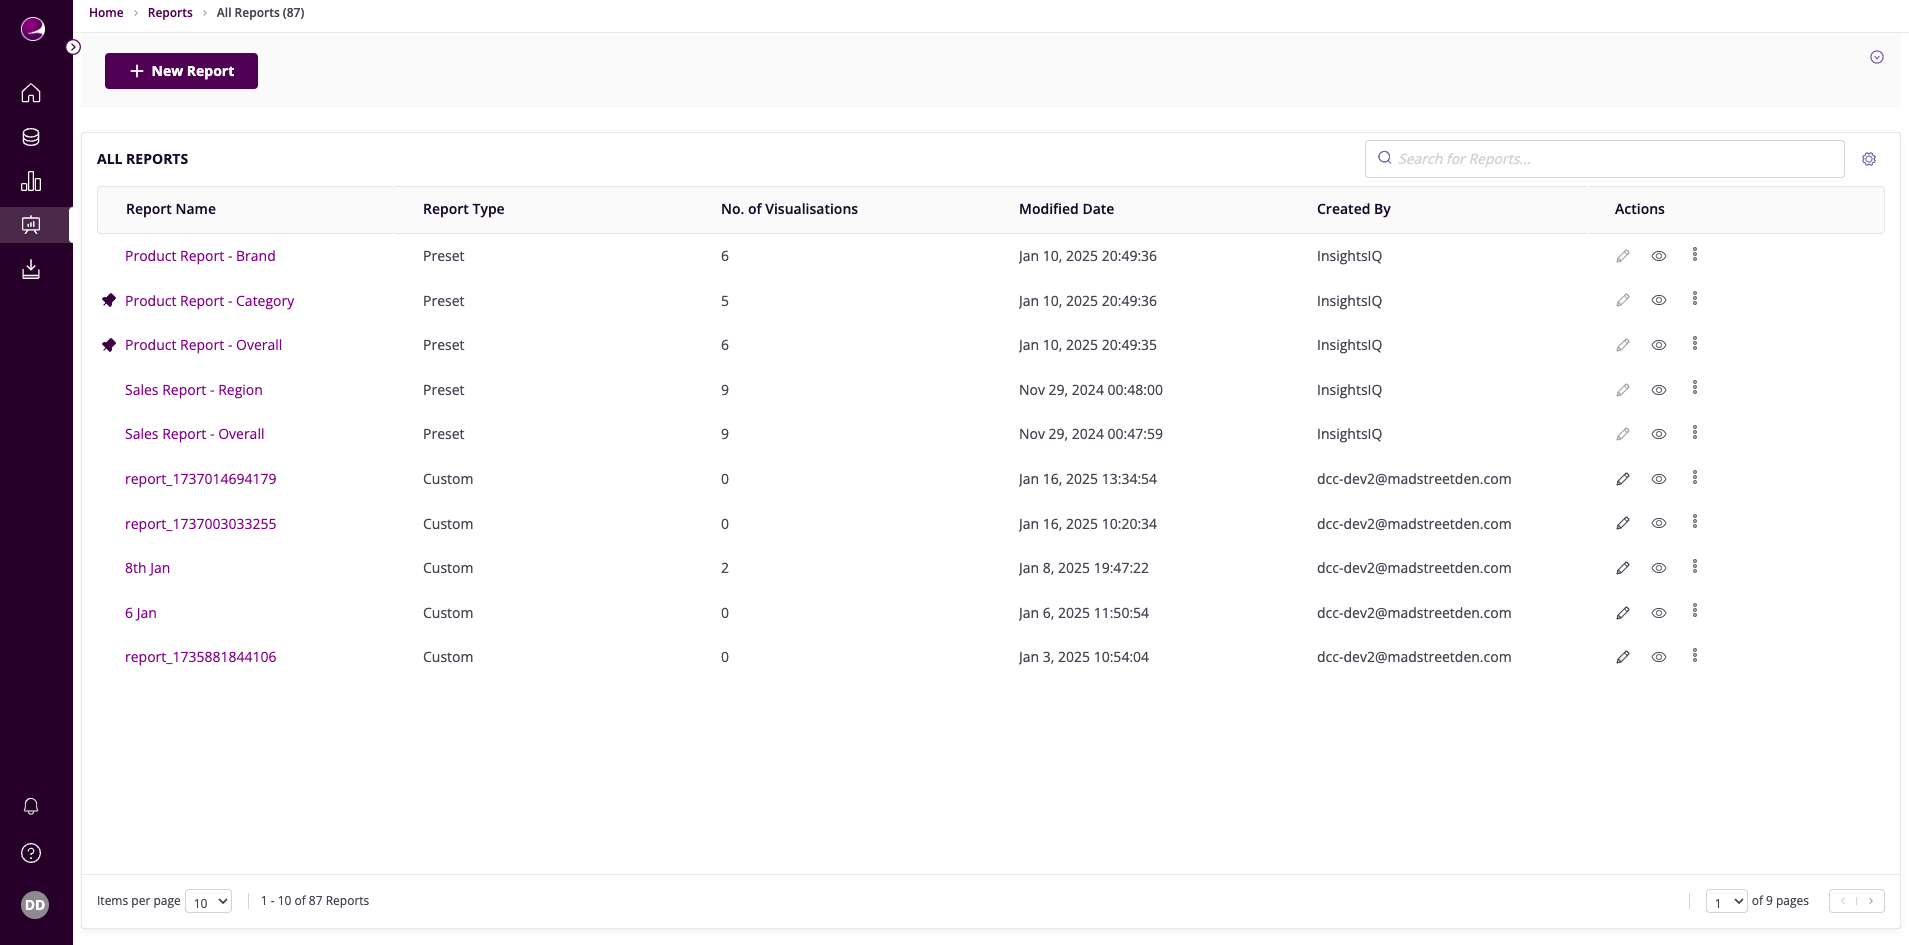Open the three-dot actions menu for 6 Jan

point(1694,611)
